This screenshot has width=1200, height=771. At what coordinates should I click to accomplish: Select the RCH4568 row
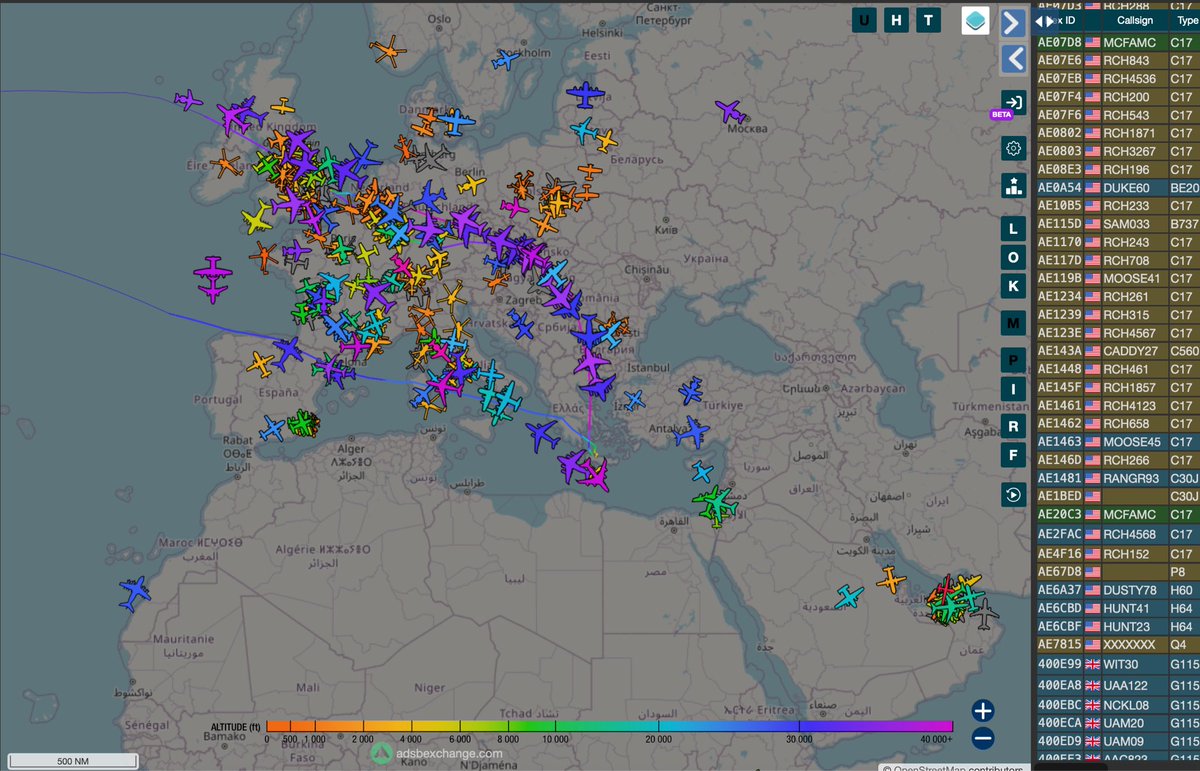1117,533
